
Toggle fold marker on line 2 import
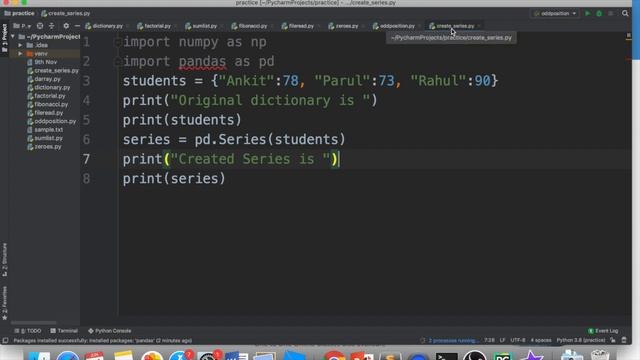coord(118,62)
